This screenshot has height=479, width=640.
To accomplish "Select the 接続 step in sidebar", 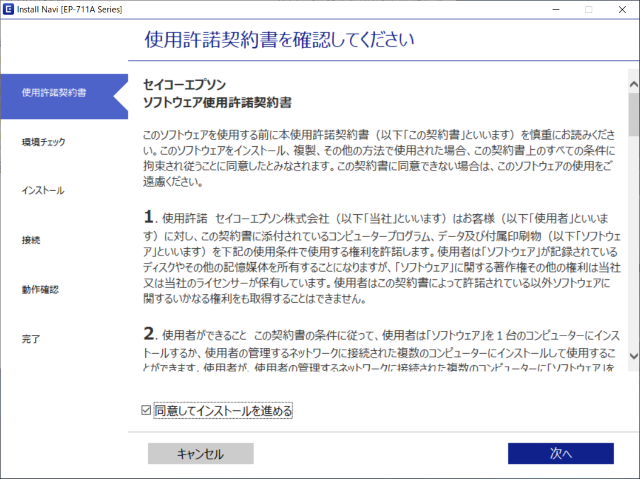I will tap(31, 240).
